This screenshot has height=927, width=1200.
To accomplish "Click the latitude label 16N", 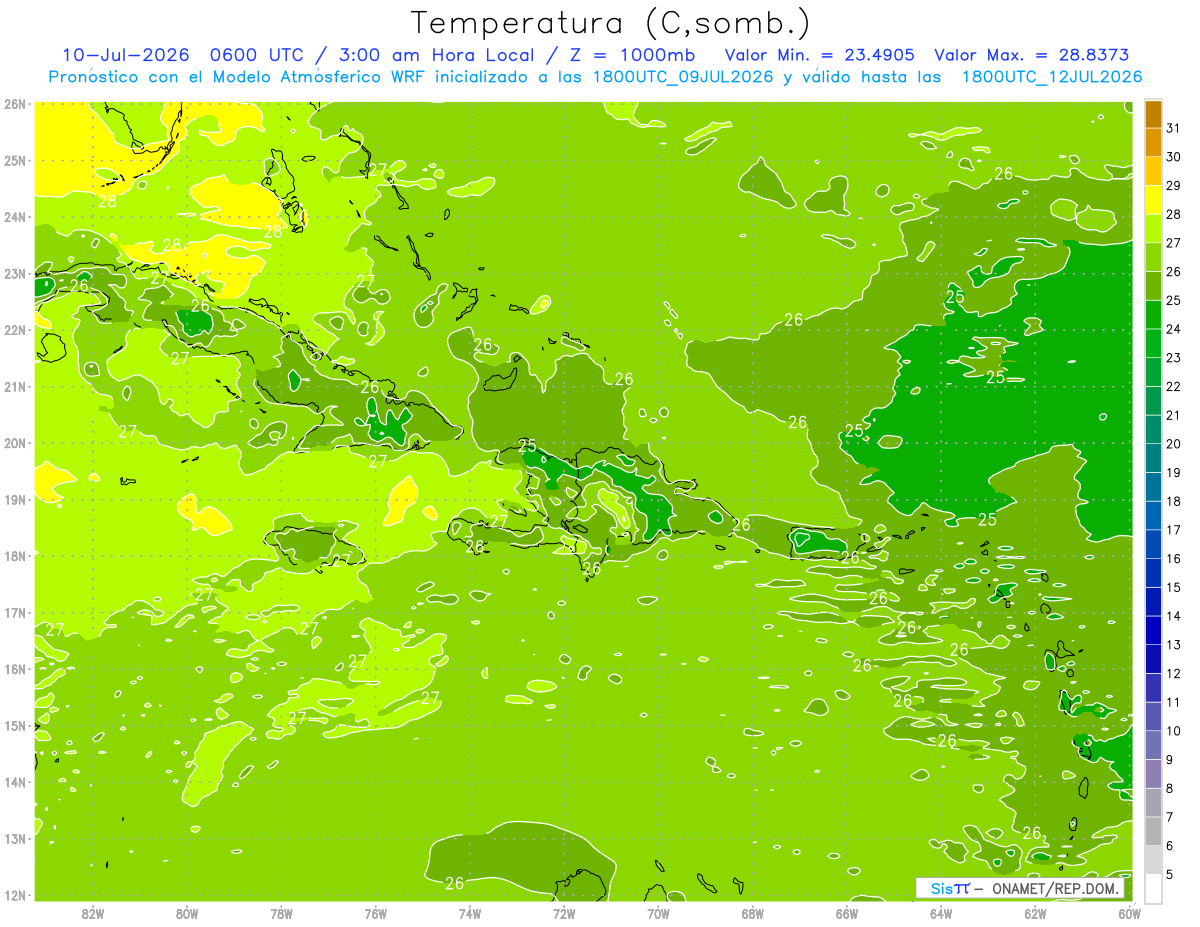I will click(14, 668).
